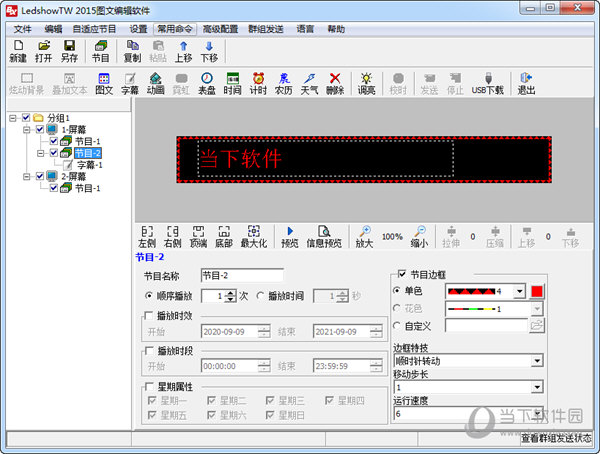Open the 群组发送 menu
Image resolution: width=600 pixels, height=454 pixels.
(x=267, y=30)
